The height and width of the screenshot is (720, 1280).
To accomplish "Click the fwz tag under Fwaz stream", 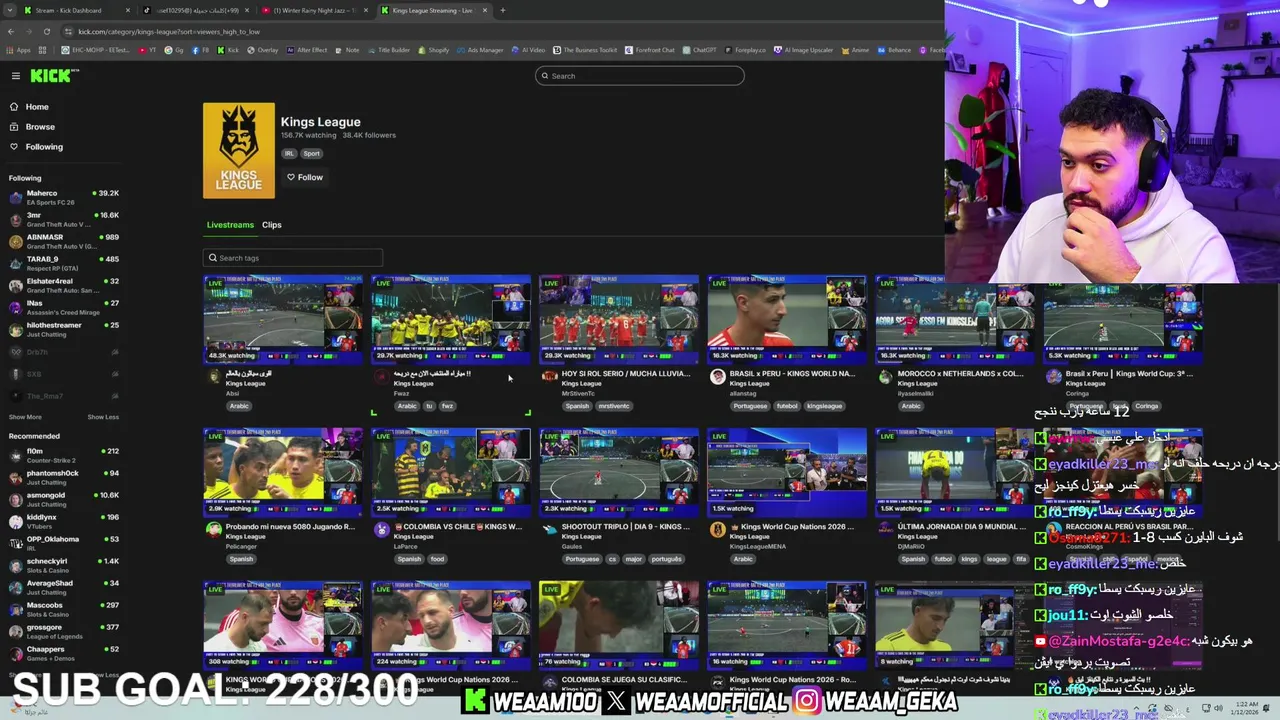I will point(447,406).
